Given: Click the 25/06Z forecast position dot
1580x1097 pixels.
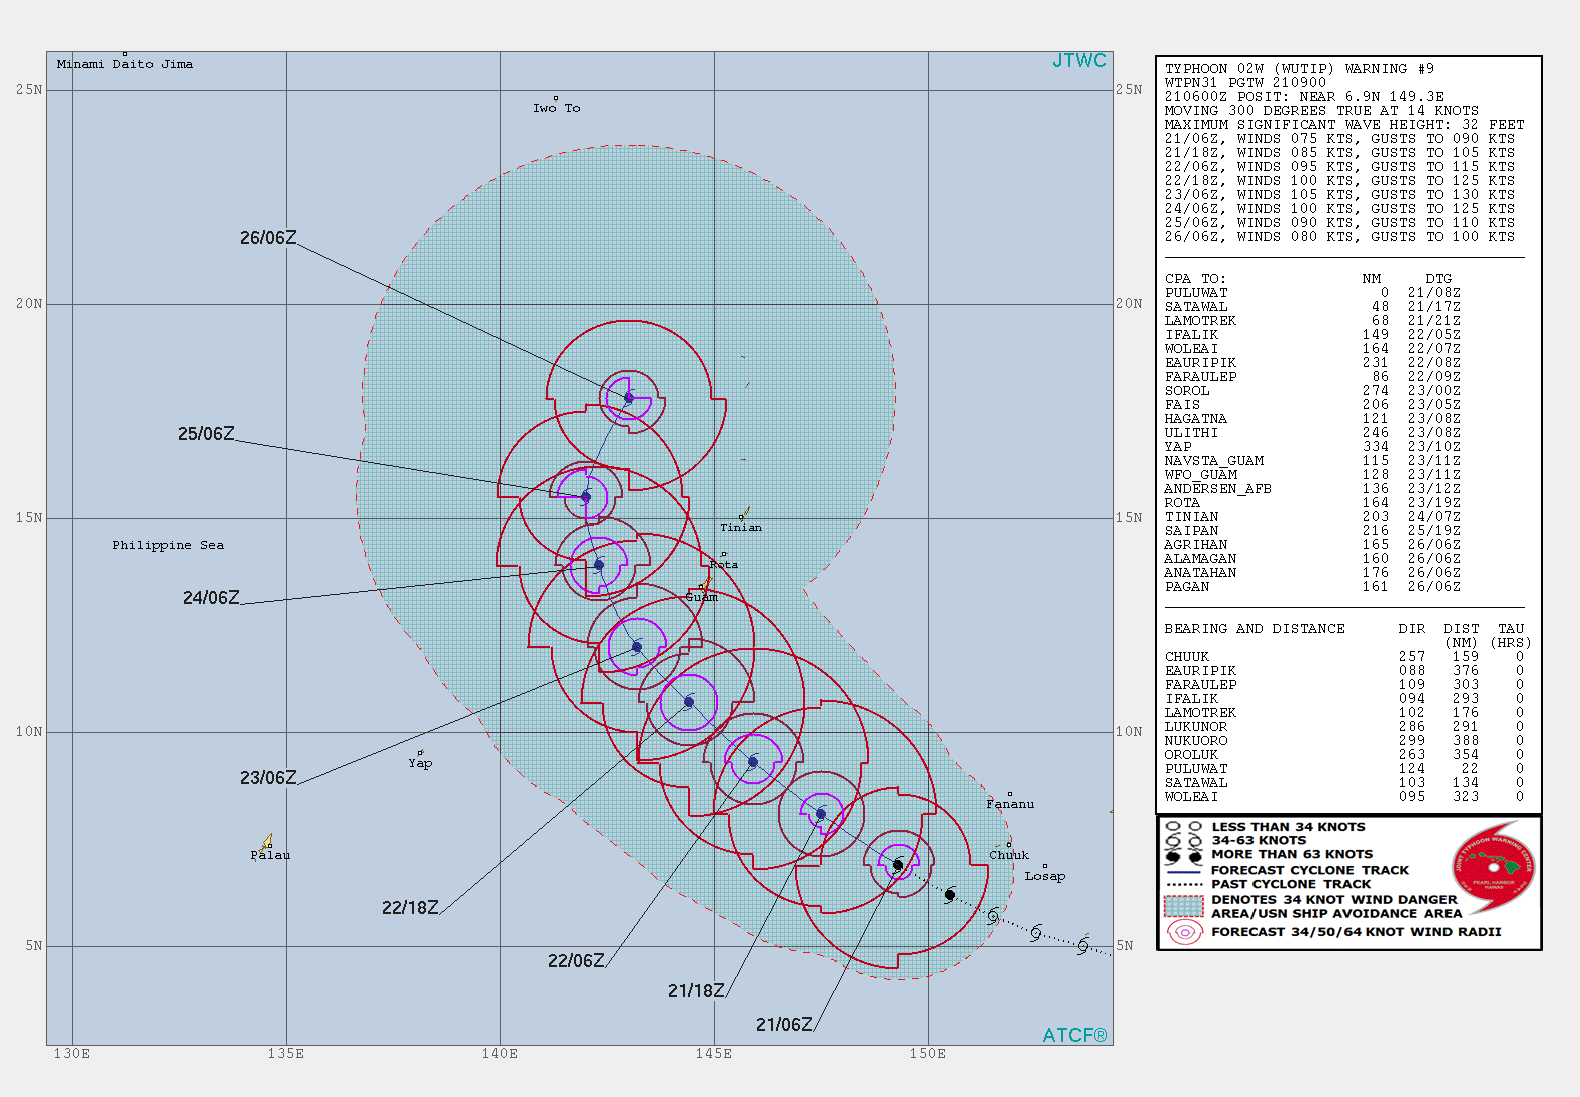Looking at the screenshot, I should tap(586, 497).
